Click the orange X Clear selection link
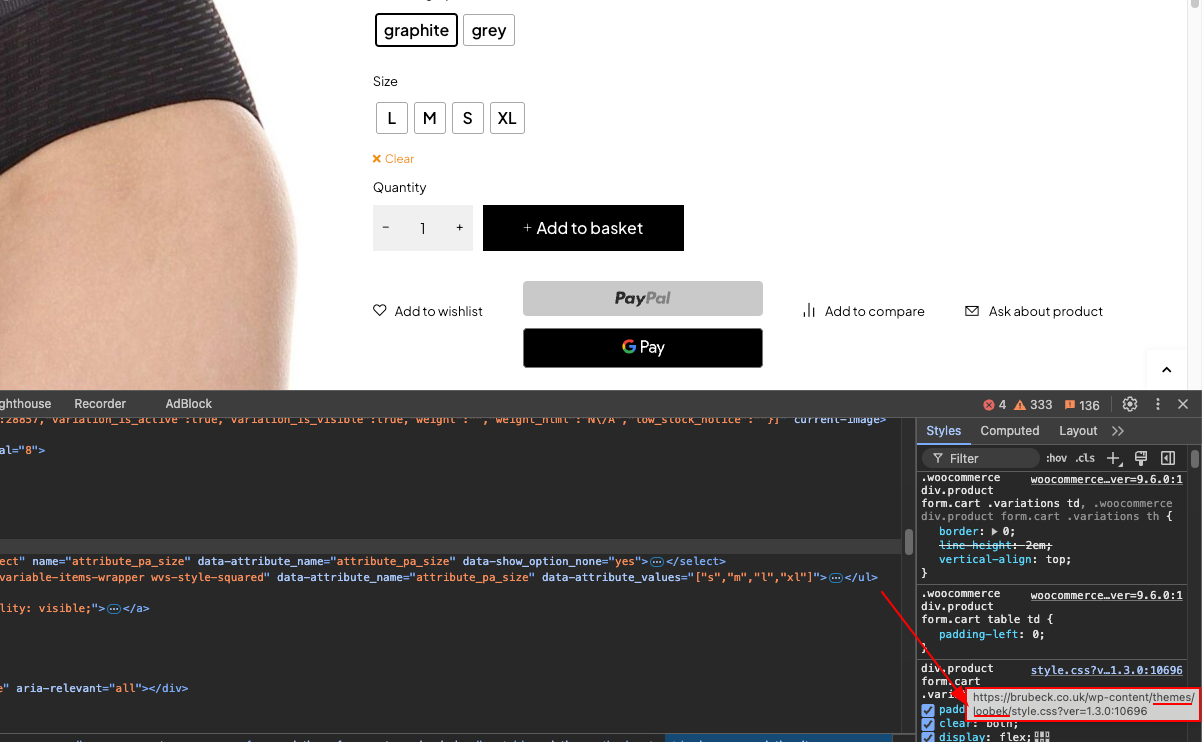The image size is (1202, 742). pos(393,159)
